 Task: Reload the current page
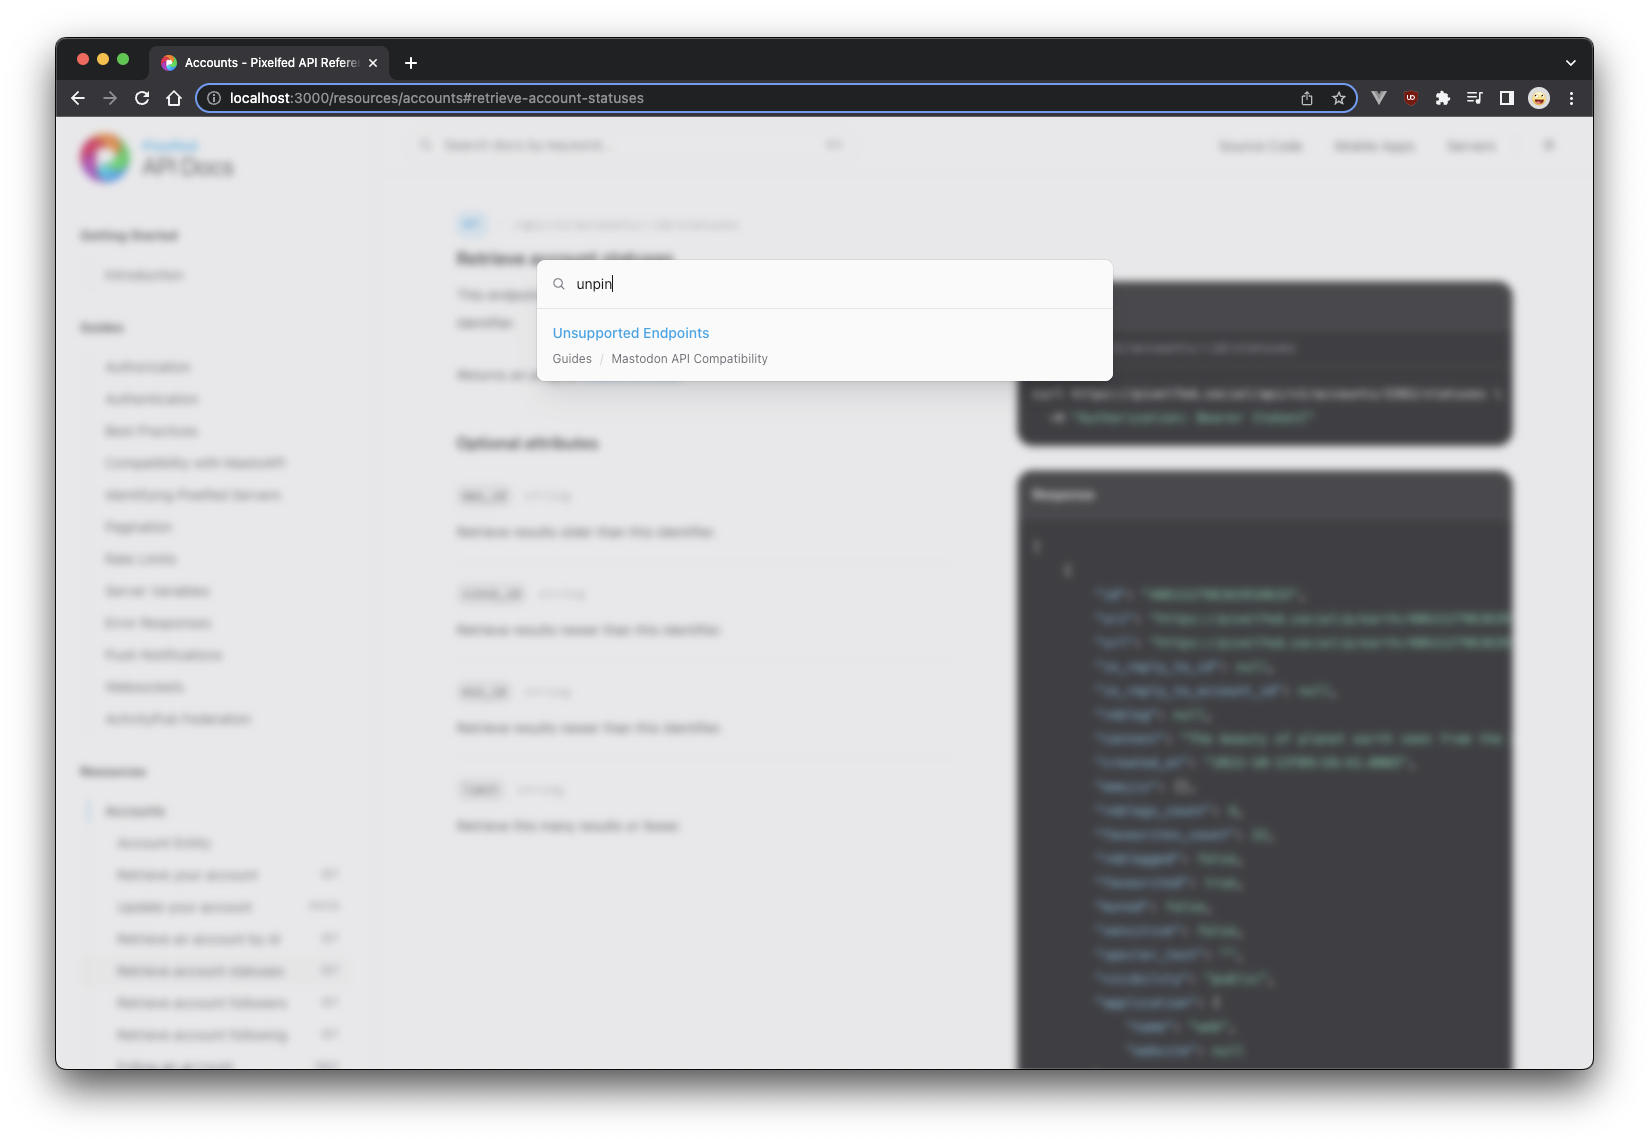tap(142, 98)
